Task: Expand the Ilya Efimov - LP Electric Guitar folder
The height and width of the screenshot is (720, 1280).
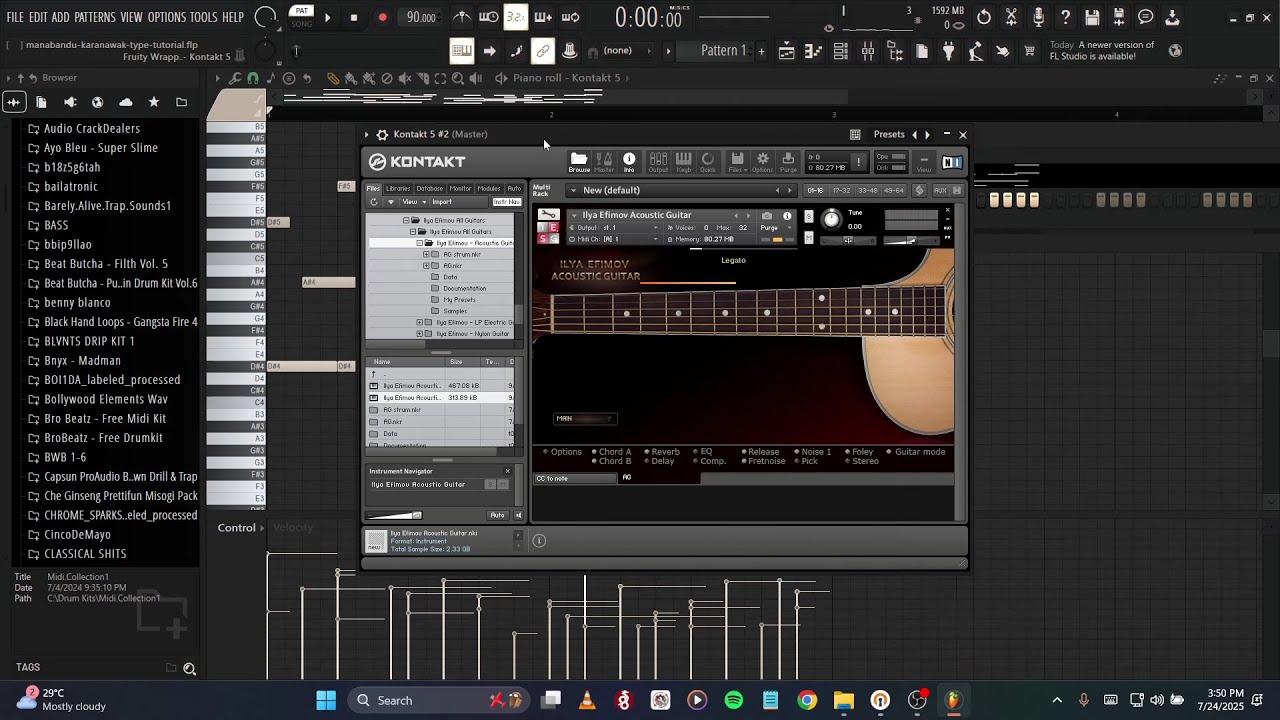Action: (419, 323)
